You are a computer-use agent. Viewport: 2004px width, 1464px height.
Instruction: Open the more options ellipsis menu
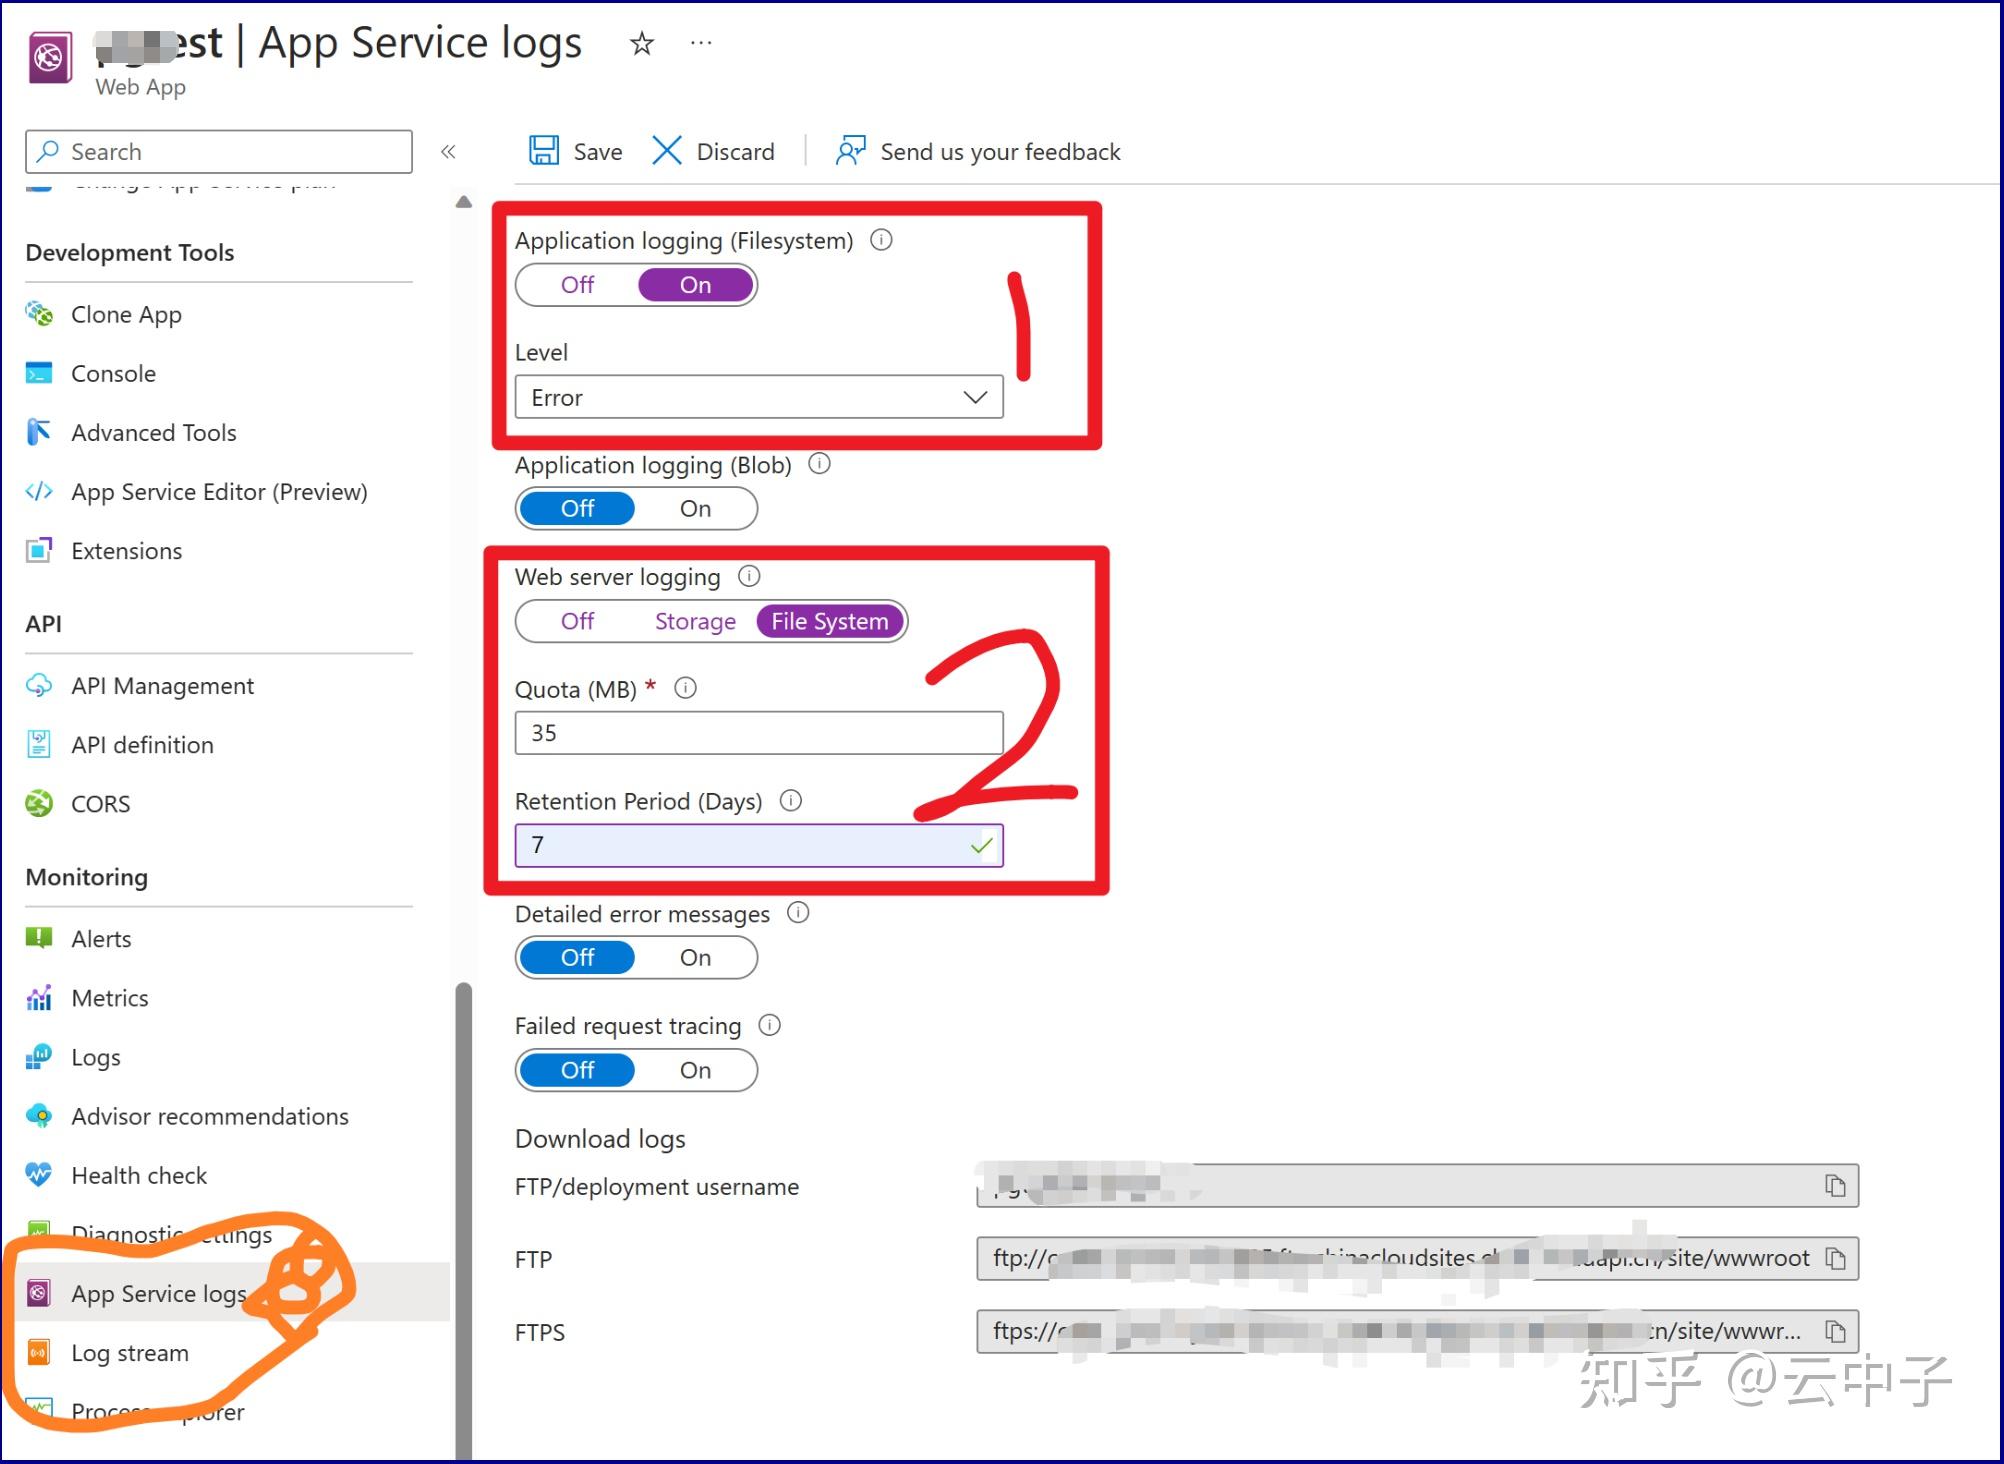pos(701,43)
